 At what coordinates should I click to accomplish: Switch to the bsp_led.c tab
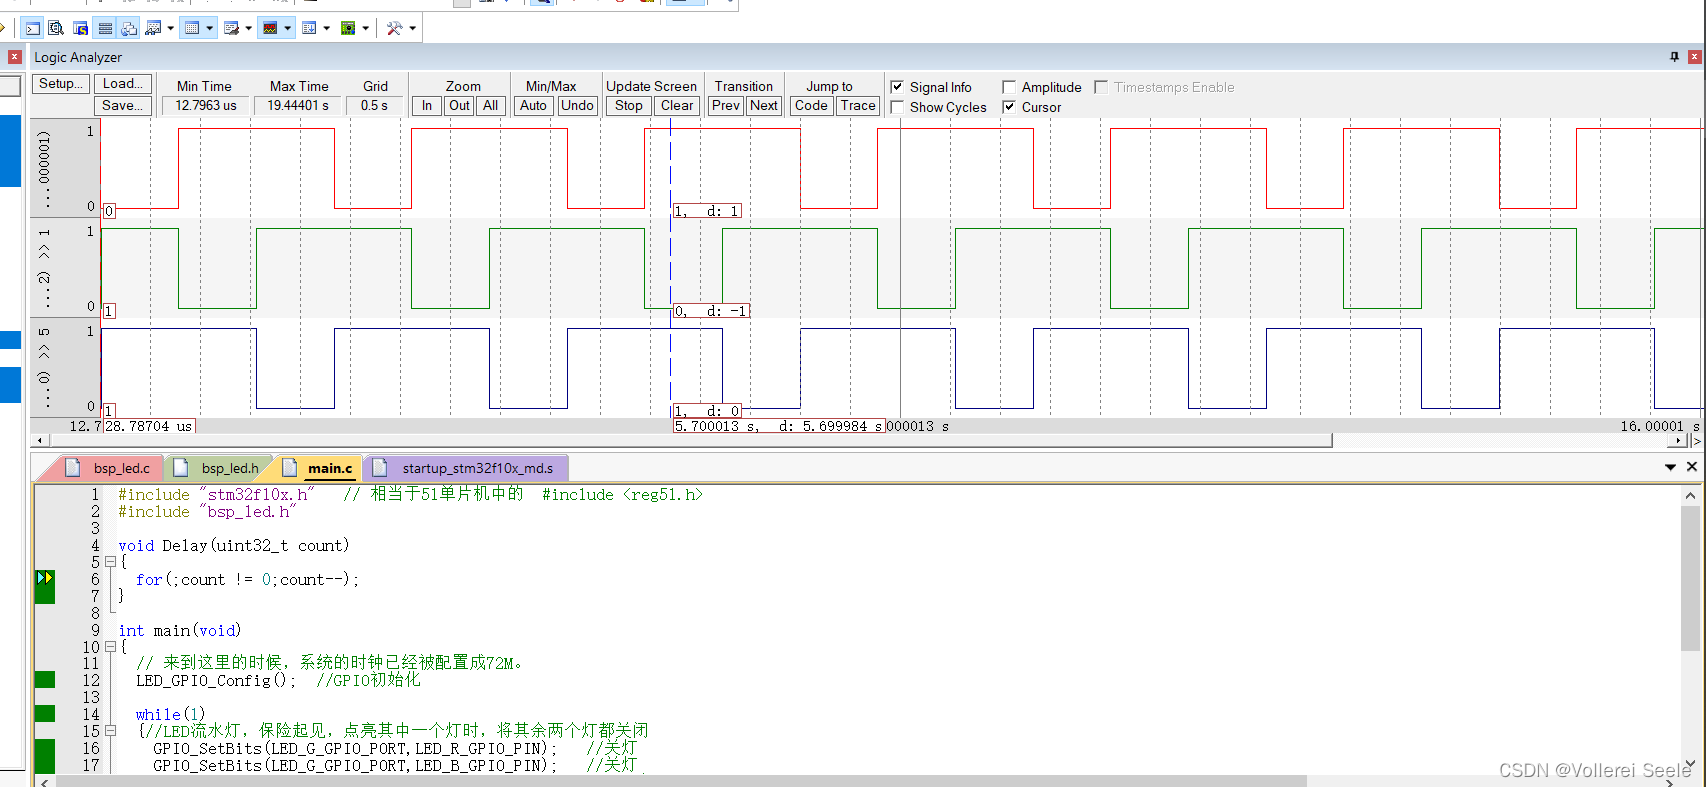point(108,468)
